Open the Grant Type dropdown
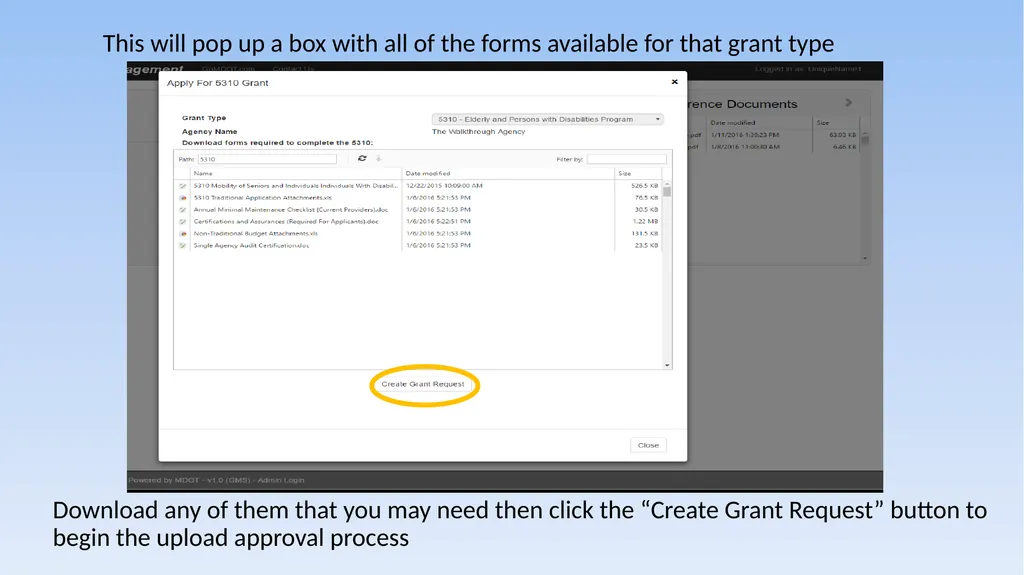The height and width of the screenshot is (575, 1024). point(547,119)
